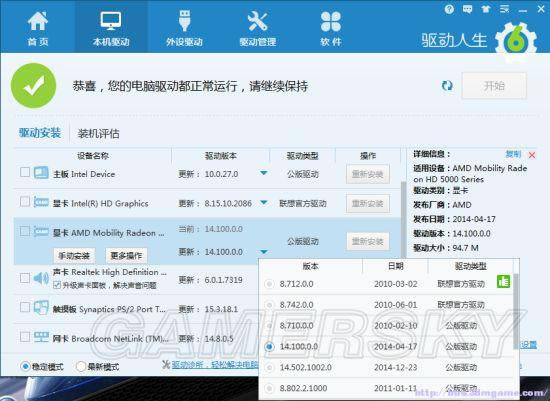Click the driver list vertical scrollbar
Screen dimensions: 550x401
point(403,219)
